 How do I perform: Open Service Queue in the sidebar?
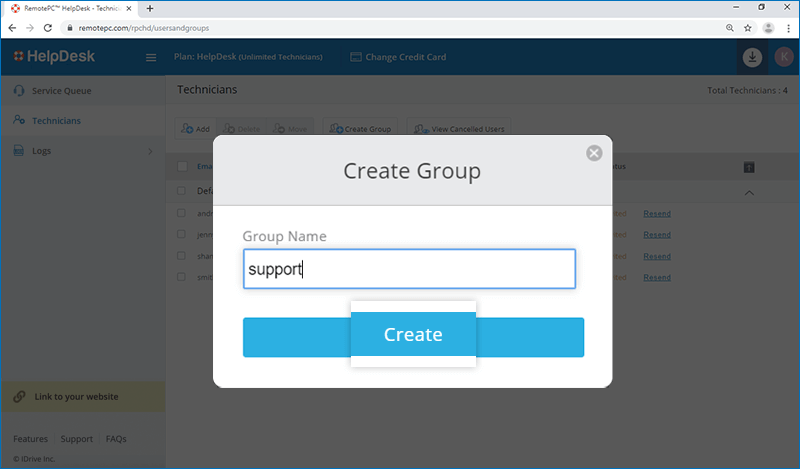[61, 91]
